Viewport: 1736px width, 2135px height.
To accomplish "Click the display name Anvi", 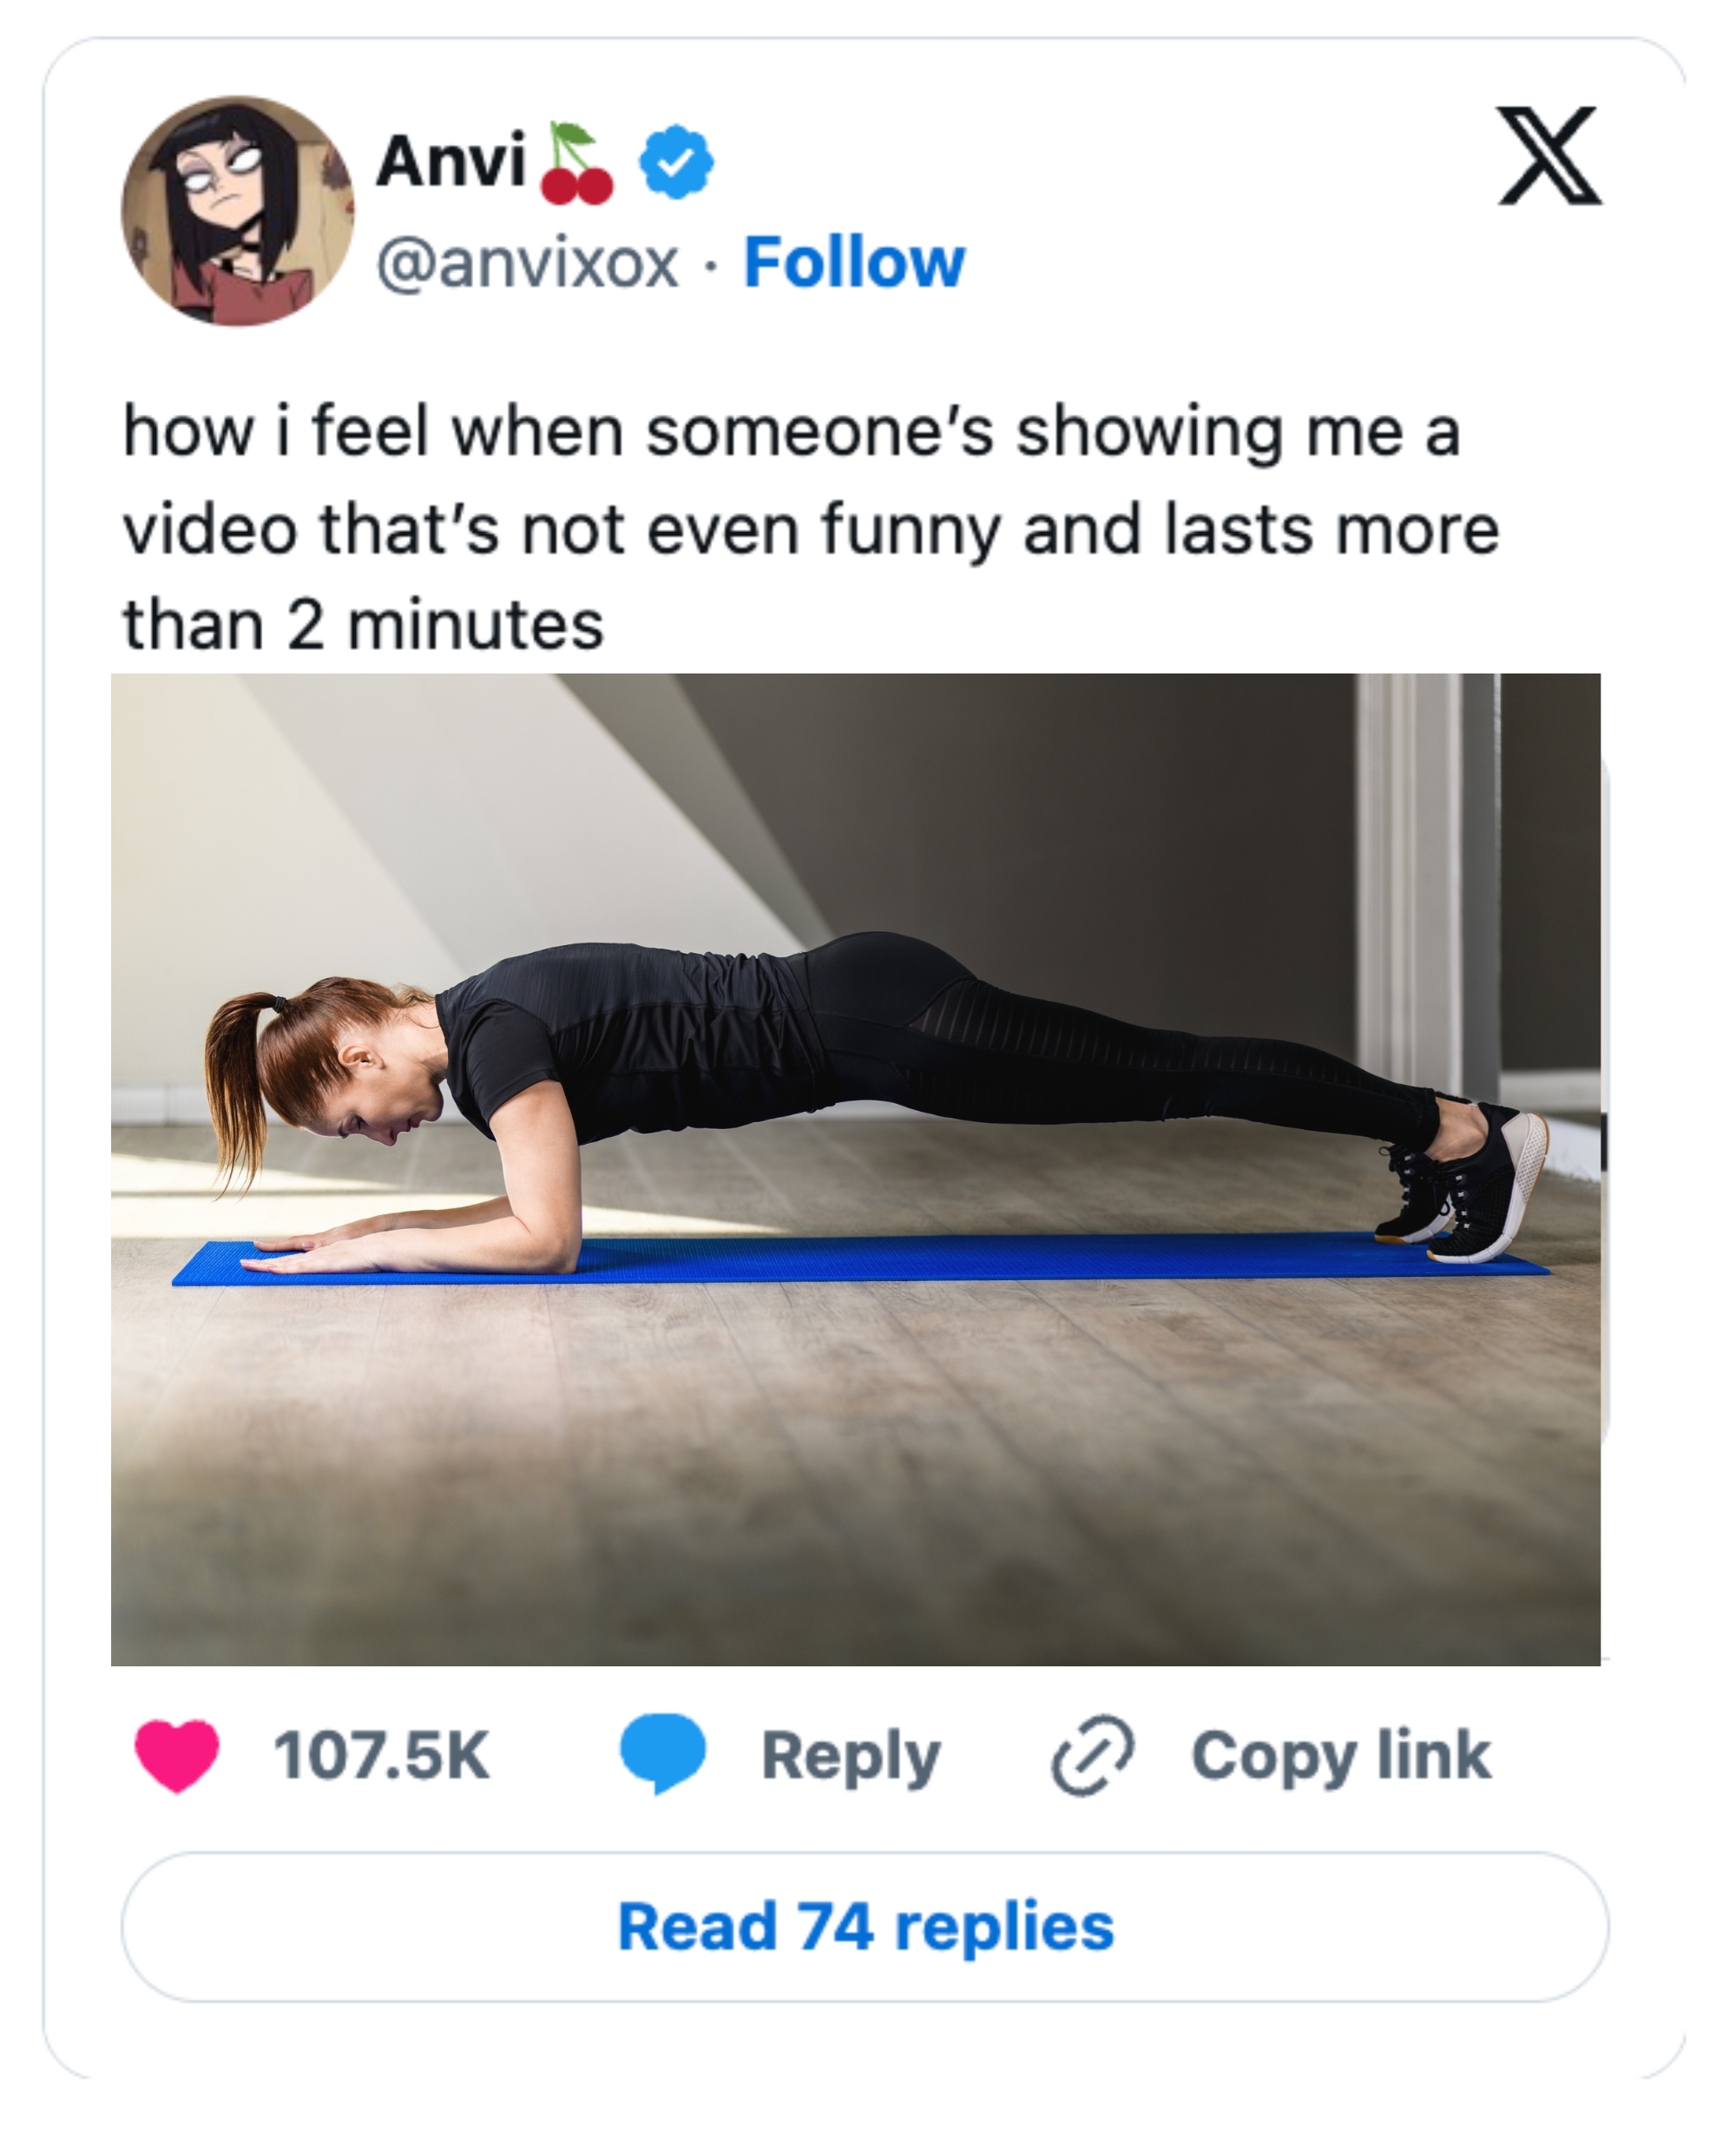I will (x=451, y=160).
